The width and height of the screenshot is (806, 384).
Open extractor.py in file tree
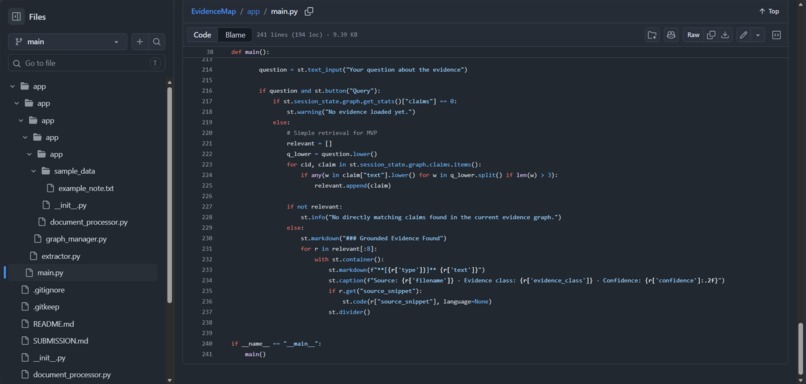coord(61,256)
